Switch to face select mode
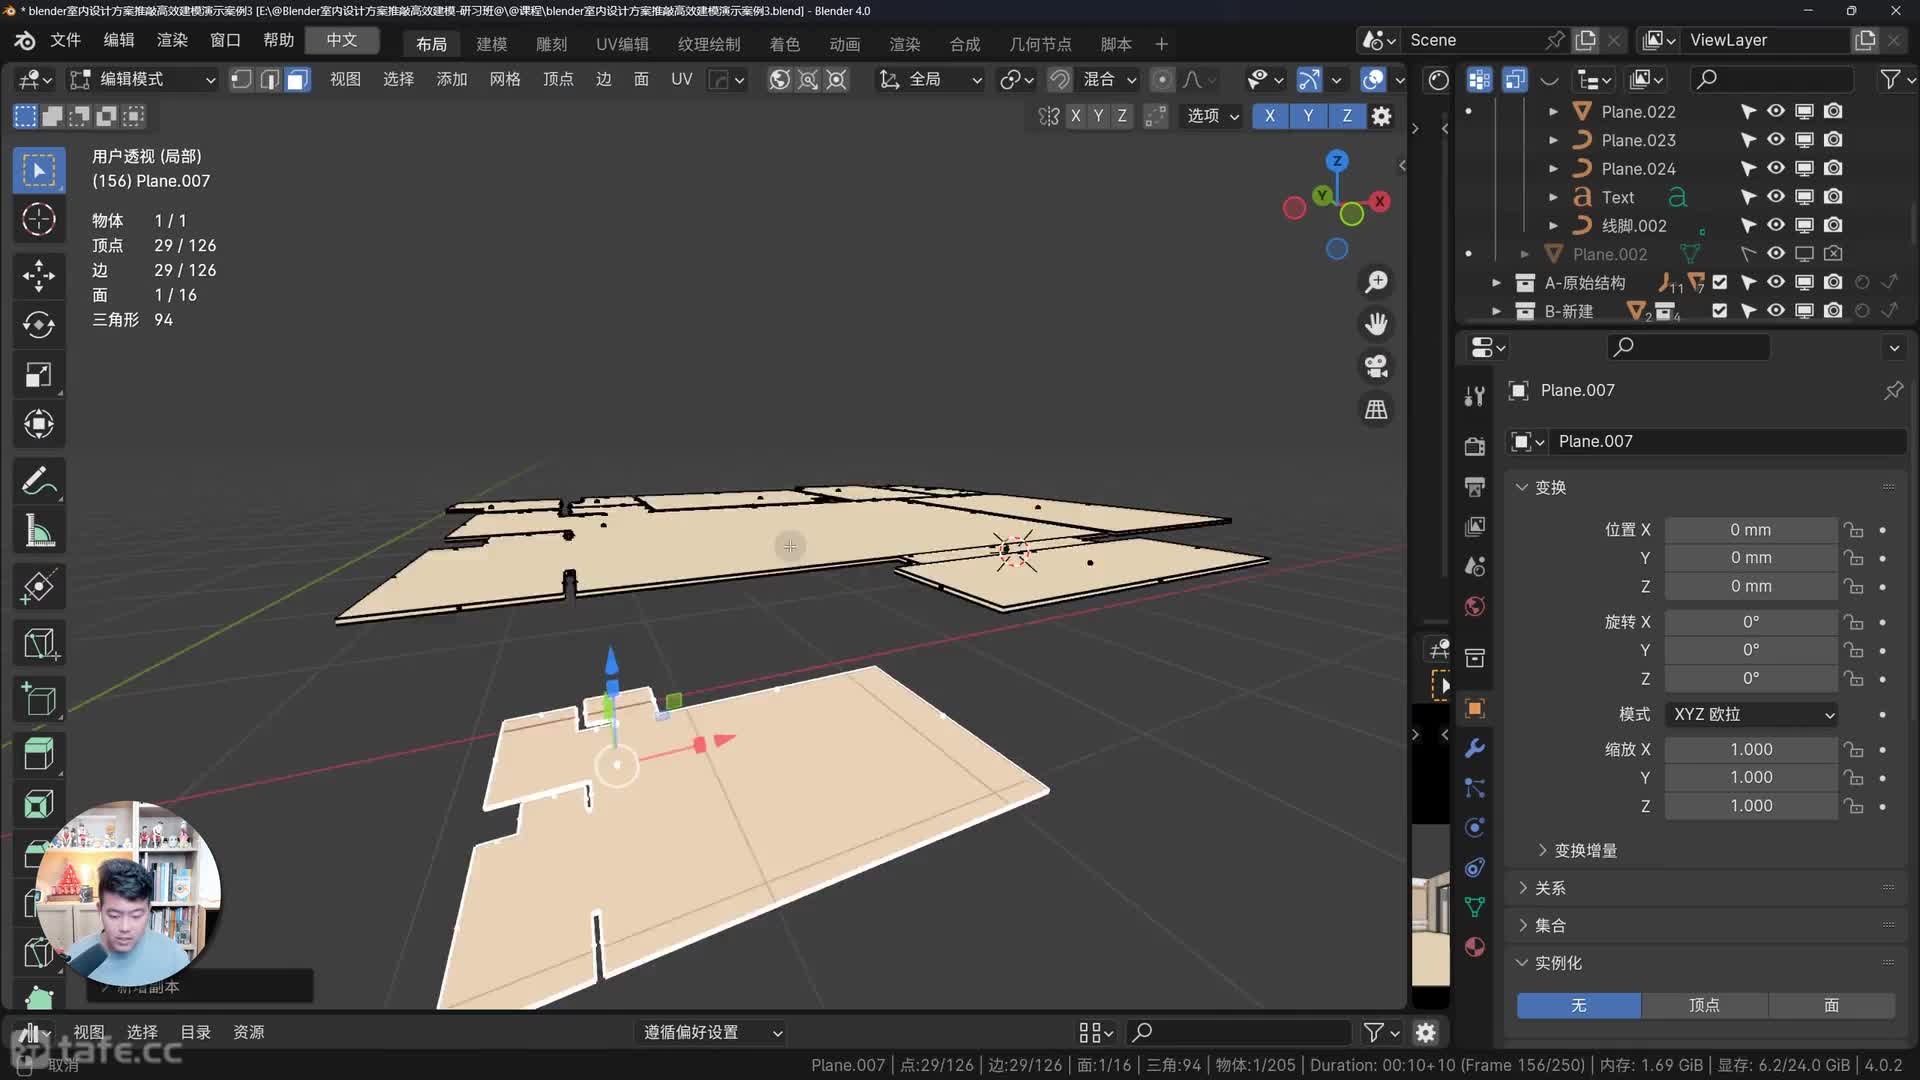 pyautogui.click(x=297, y=80)
